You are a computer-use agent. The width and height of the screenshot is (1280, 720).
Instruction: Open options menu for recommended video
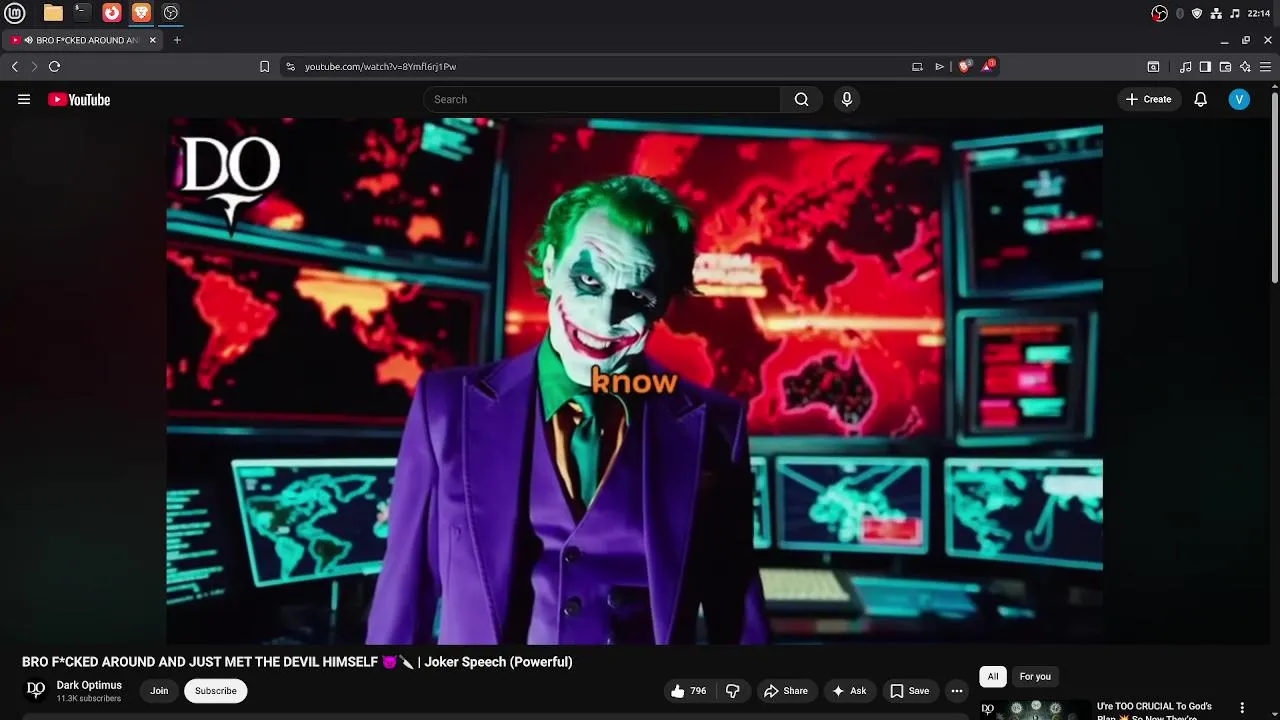pyautogui.click(x=1242, y=708)
